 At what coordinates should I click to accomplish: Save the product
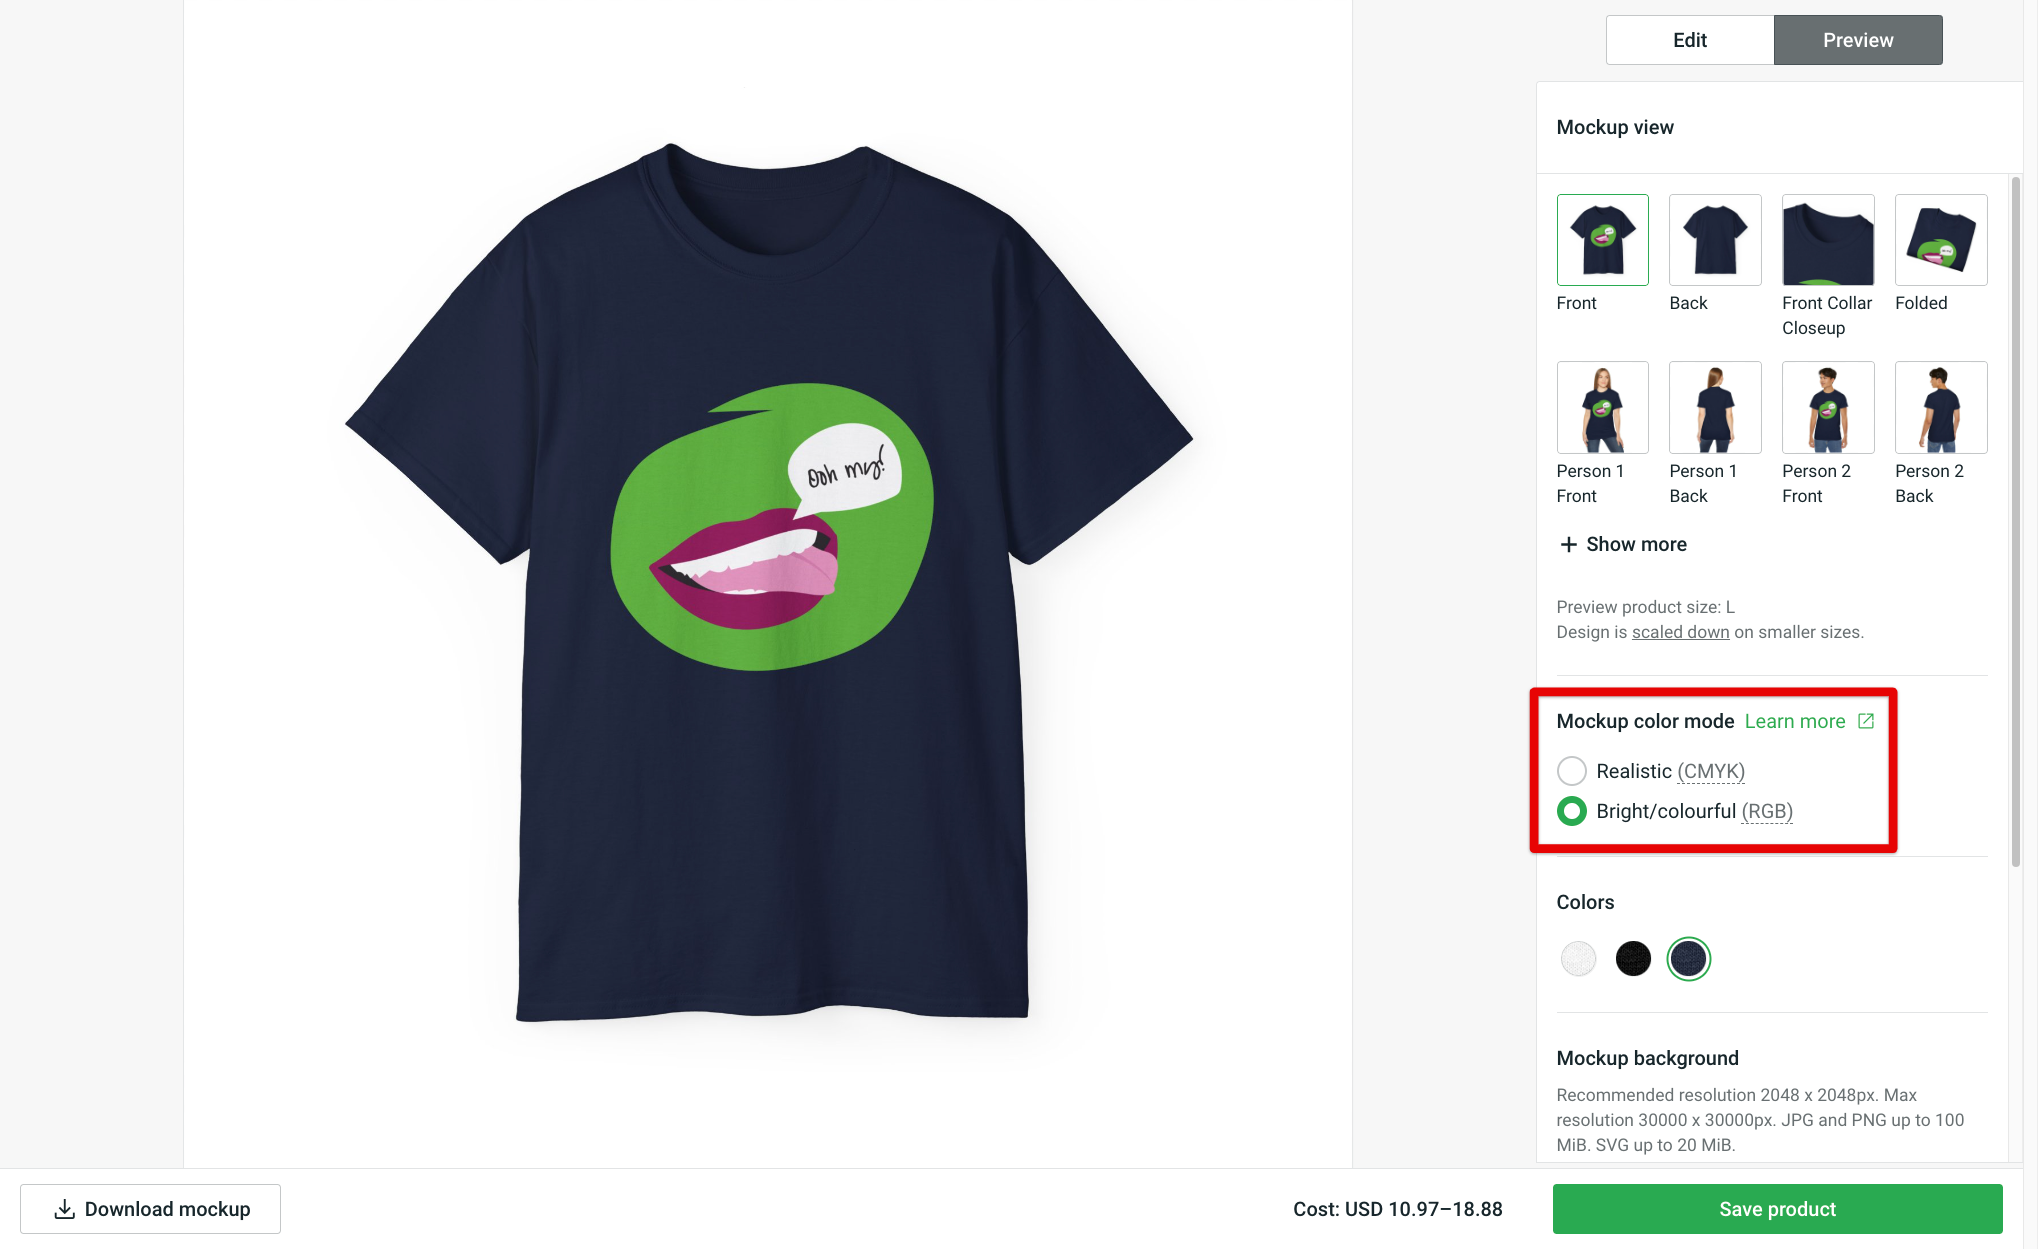click(1776, 1208)
